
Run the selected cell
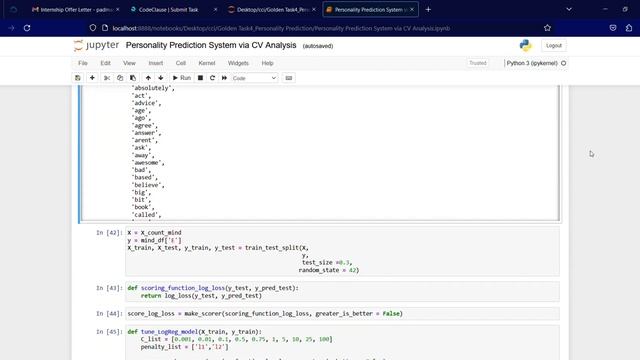[182, 78]
